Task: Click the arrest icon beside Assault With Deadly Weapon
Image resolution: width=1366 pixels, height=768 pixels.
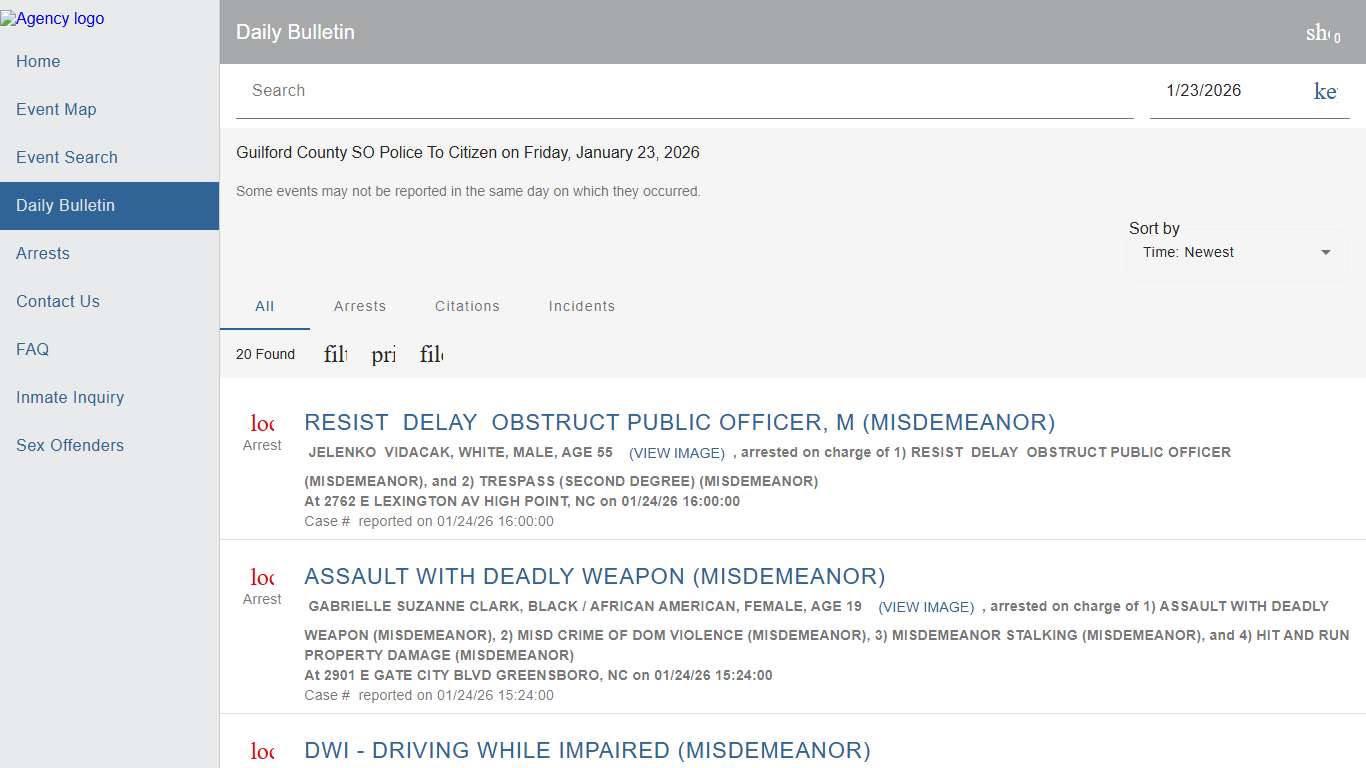Action: point(262,577)
